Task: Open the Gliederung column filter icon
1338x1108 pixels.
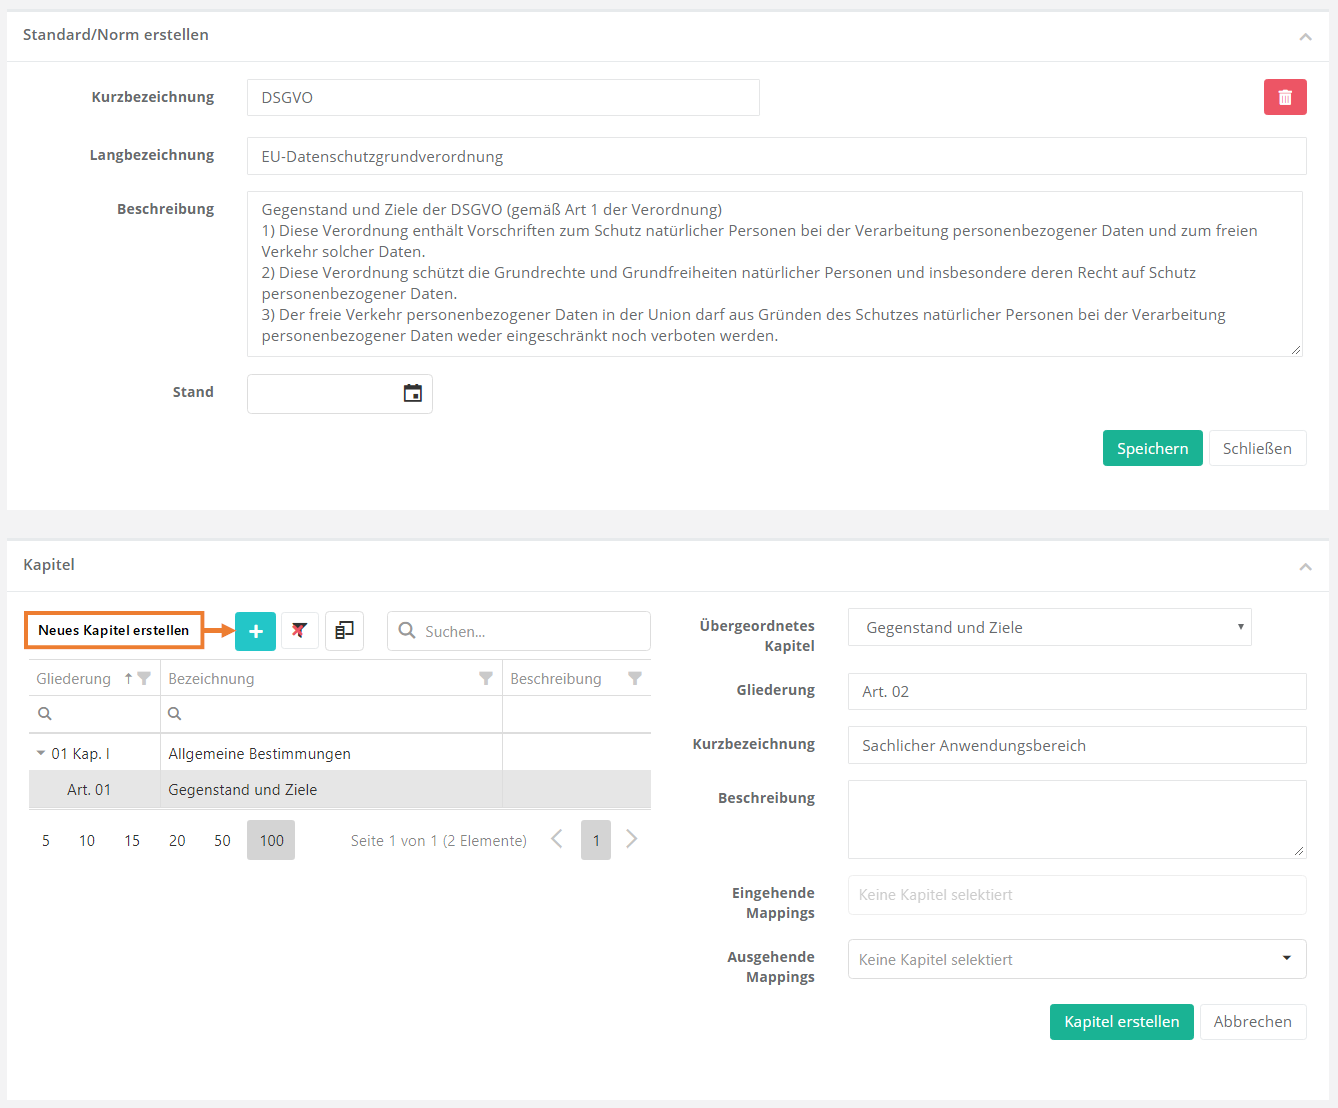Action: 144,678
